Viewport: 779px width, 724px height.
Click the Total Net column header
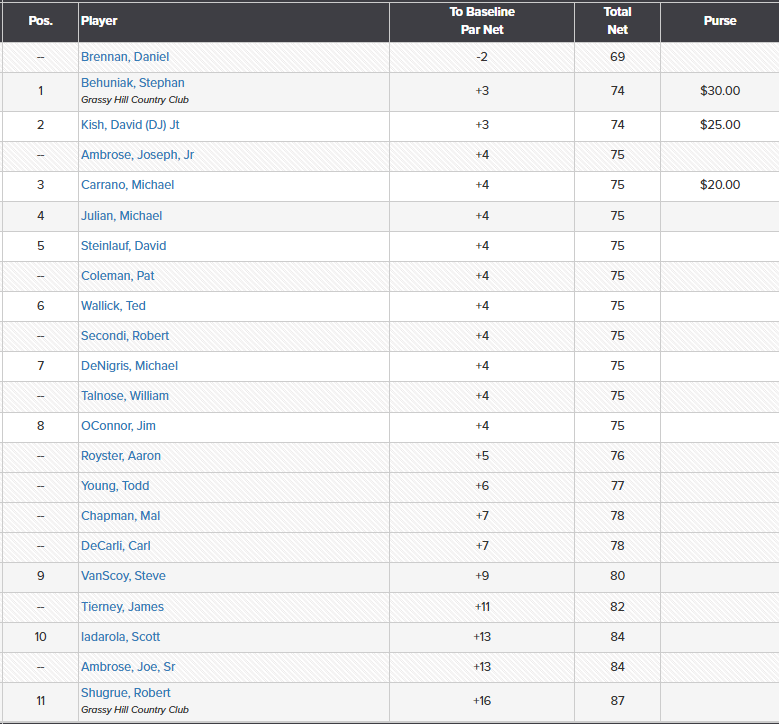click(x=617, y=21)
